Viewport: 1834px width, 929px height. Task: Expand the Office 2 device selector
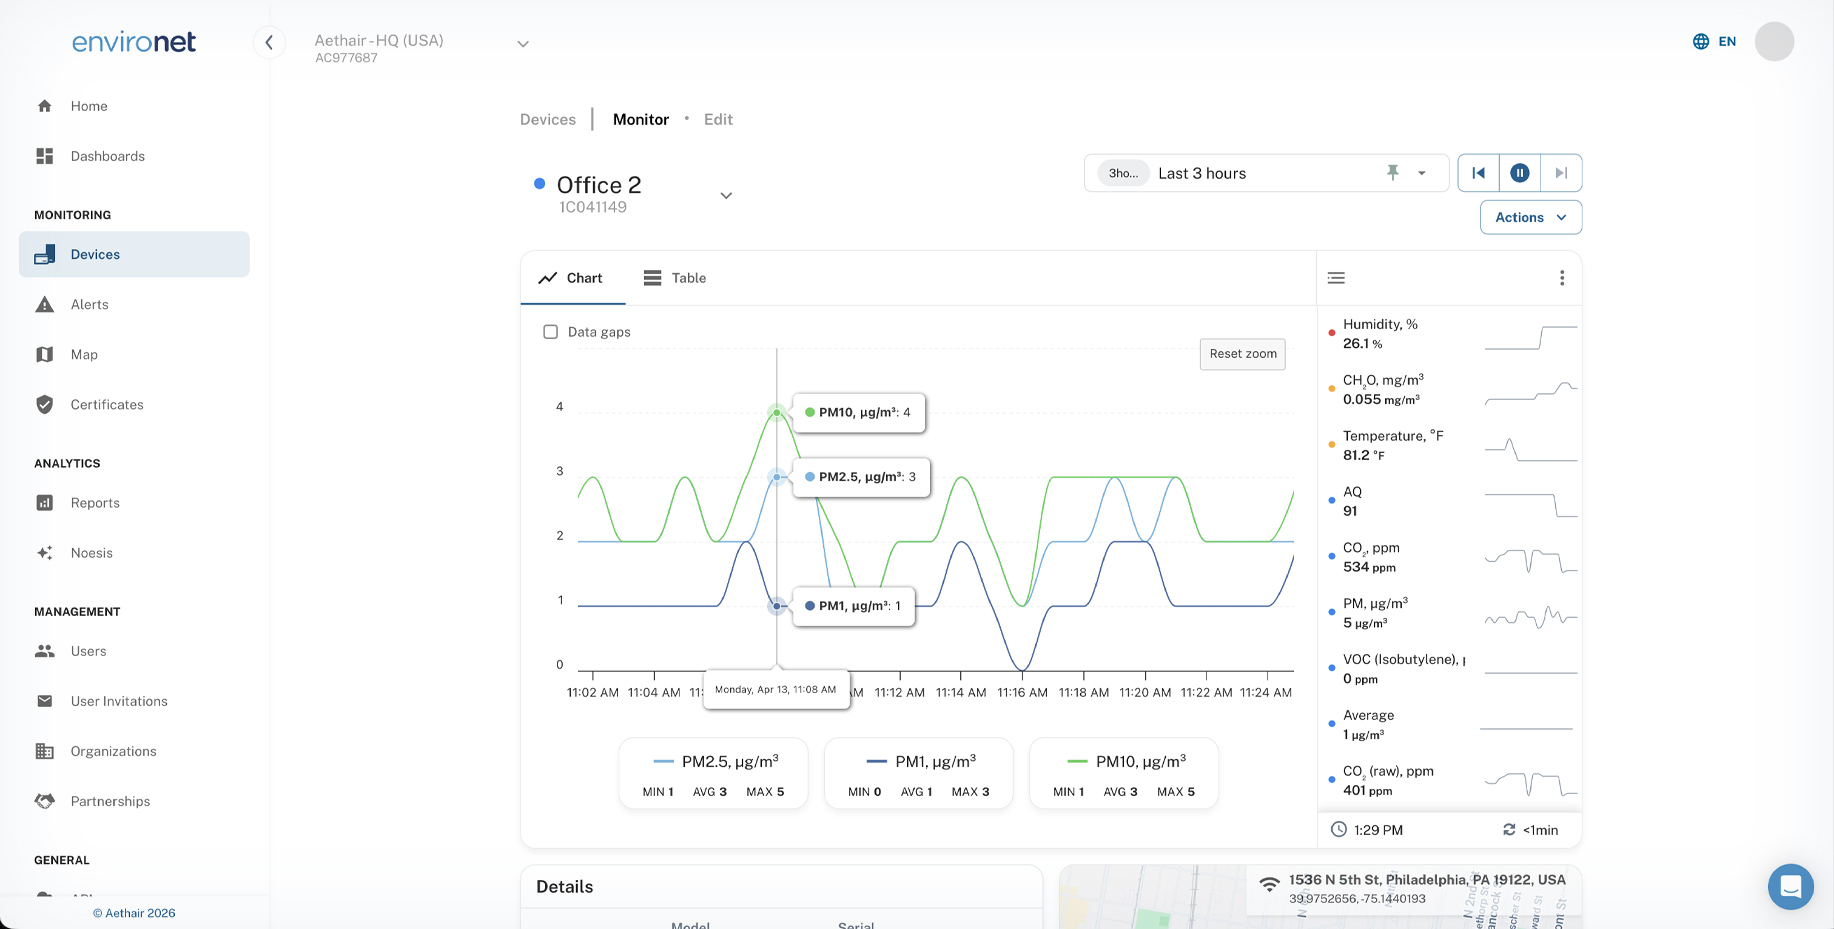pyautogui.click(x=726, y=195)
